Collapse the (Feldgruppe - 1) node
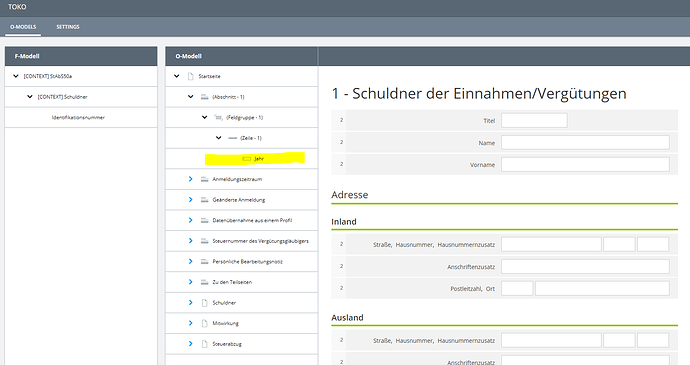 pyautogui.click(x=205, y=118)
